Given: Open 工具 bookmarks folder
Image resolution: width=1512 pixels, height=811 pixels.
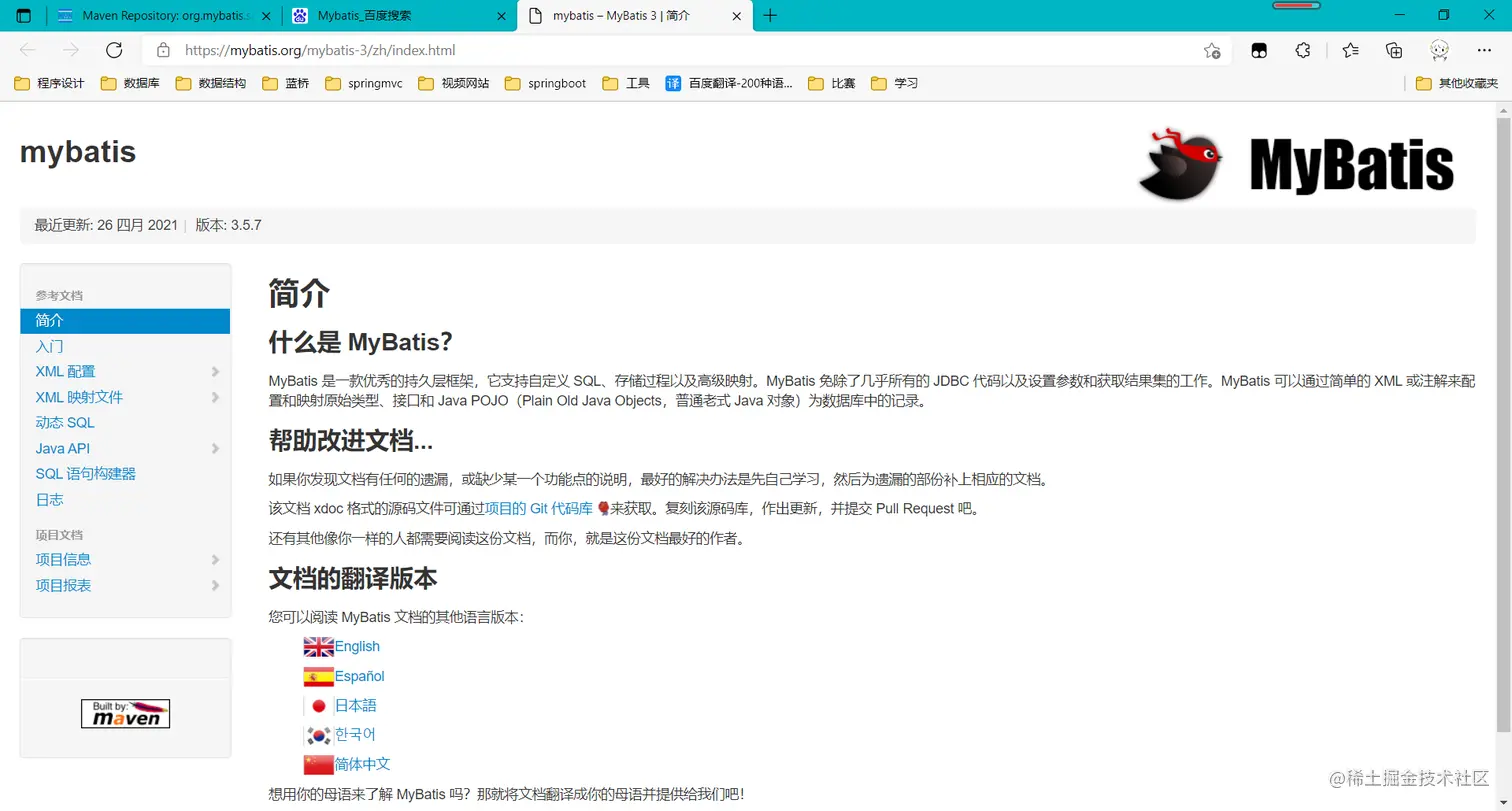Looking at the screenshot, I should coord(627,83).
